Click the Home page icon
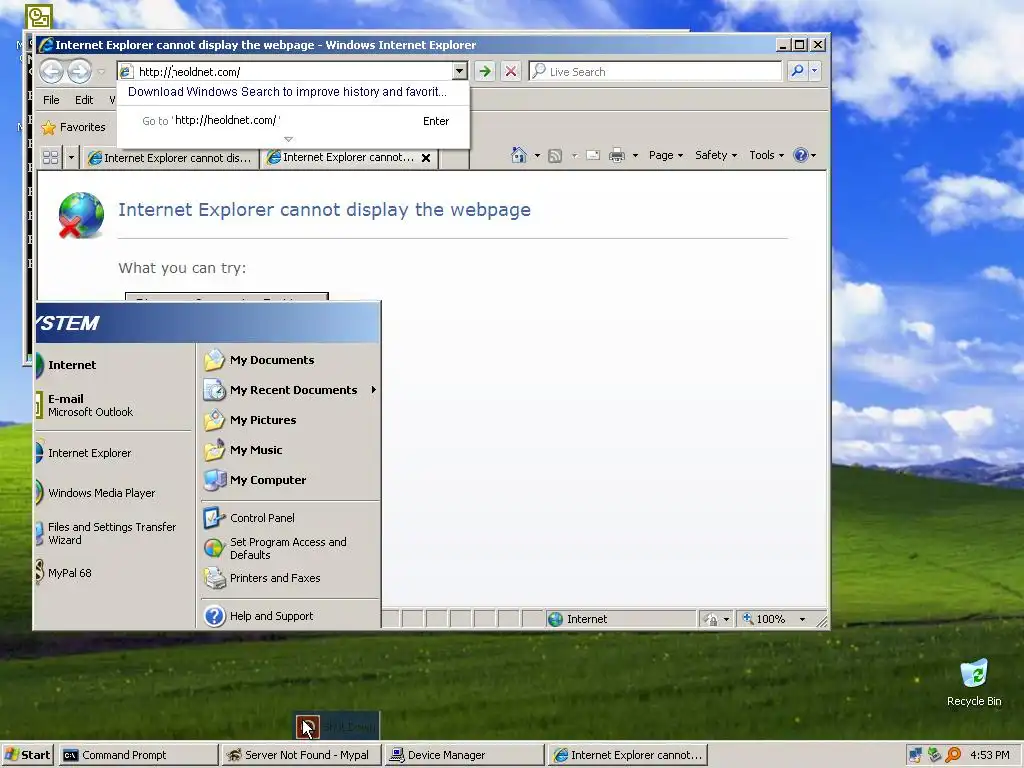 [x=519, y=155]
